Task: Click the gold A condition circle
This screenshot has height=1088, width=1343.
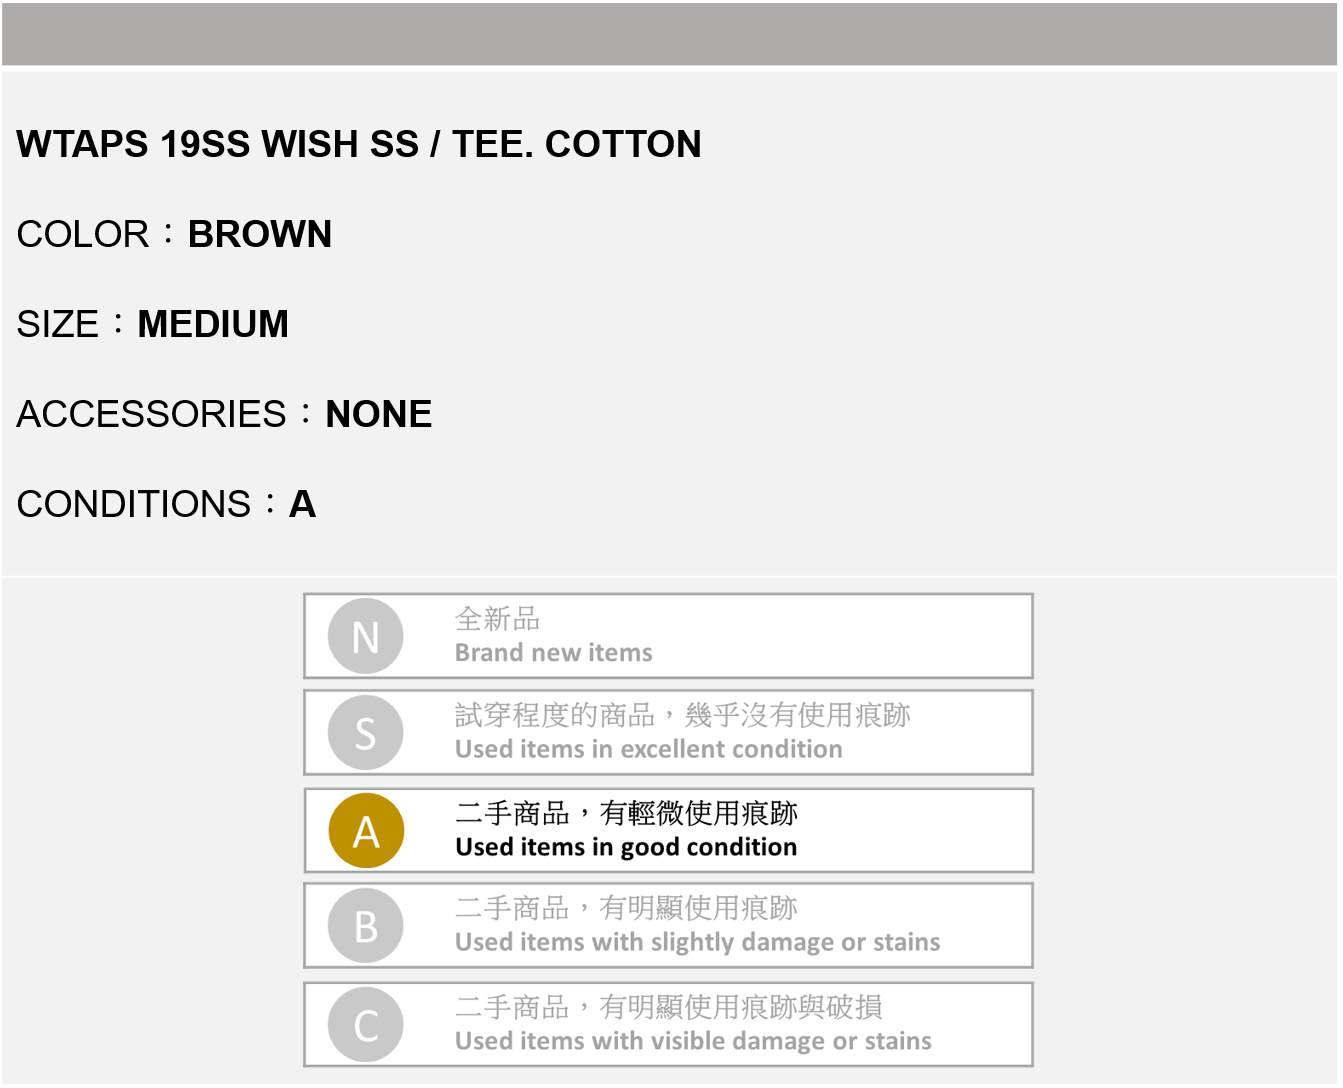Action: point(366,830)
